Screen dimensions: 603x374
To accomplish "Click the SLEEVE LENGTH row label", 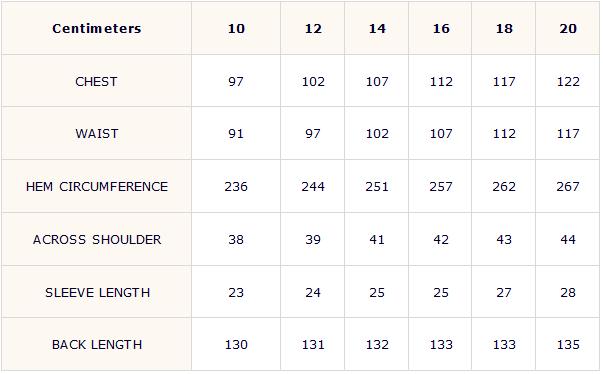I will (x=97, y=293).
